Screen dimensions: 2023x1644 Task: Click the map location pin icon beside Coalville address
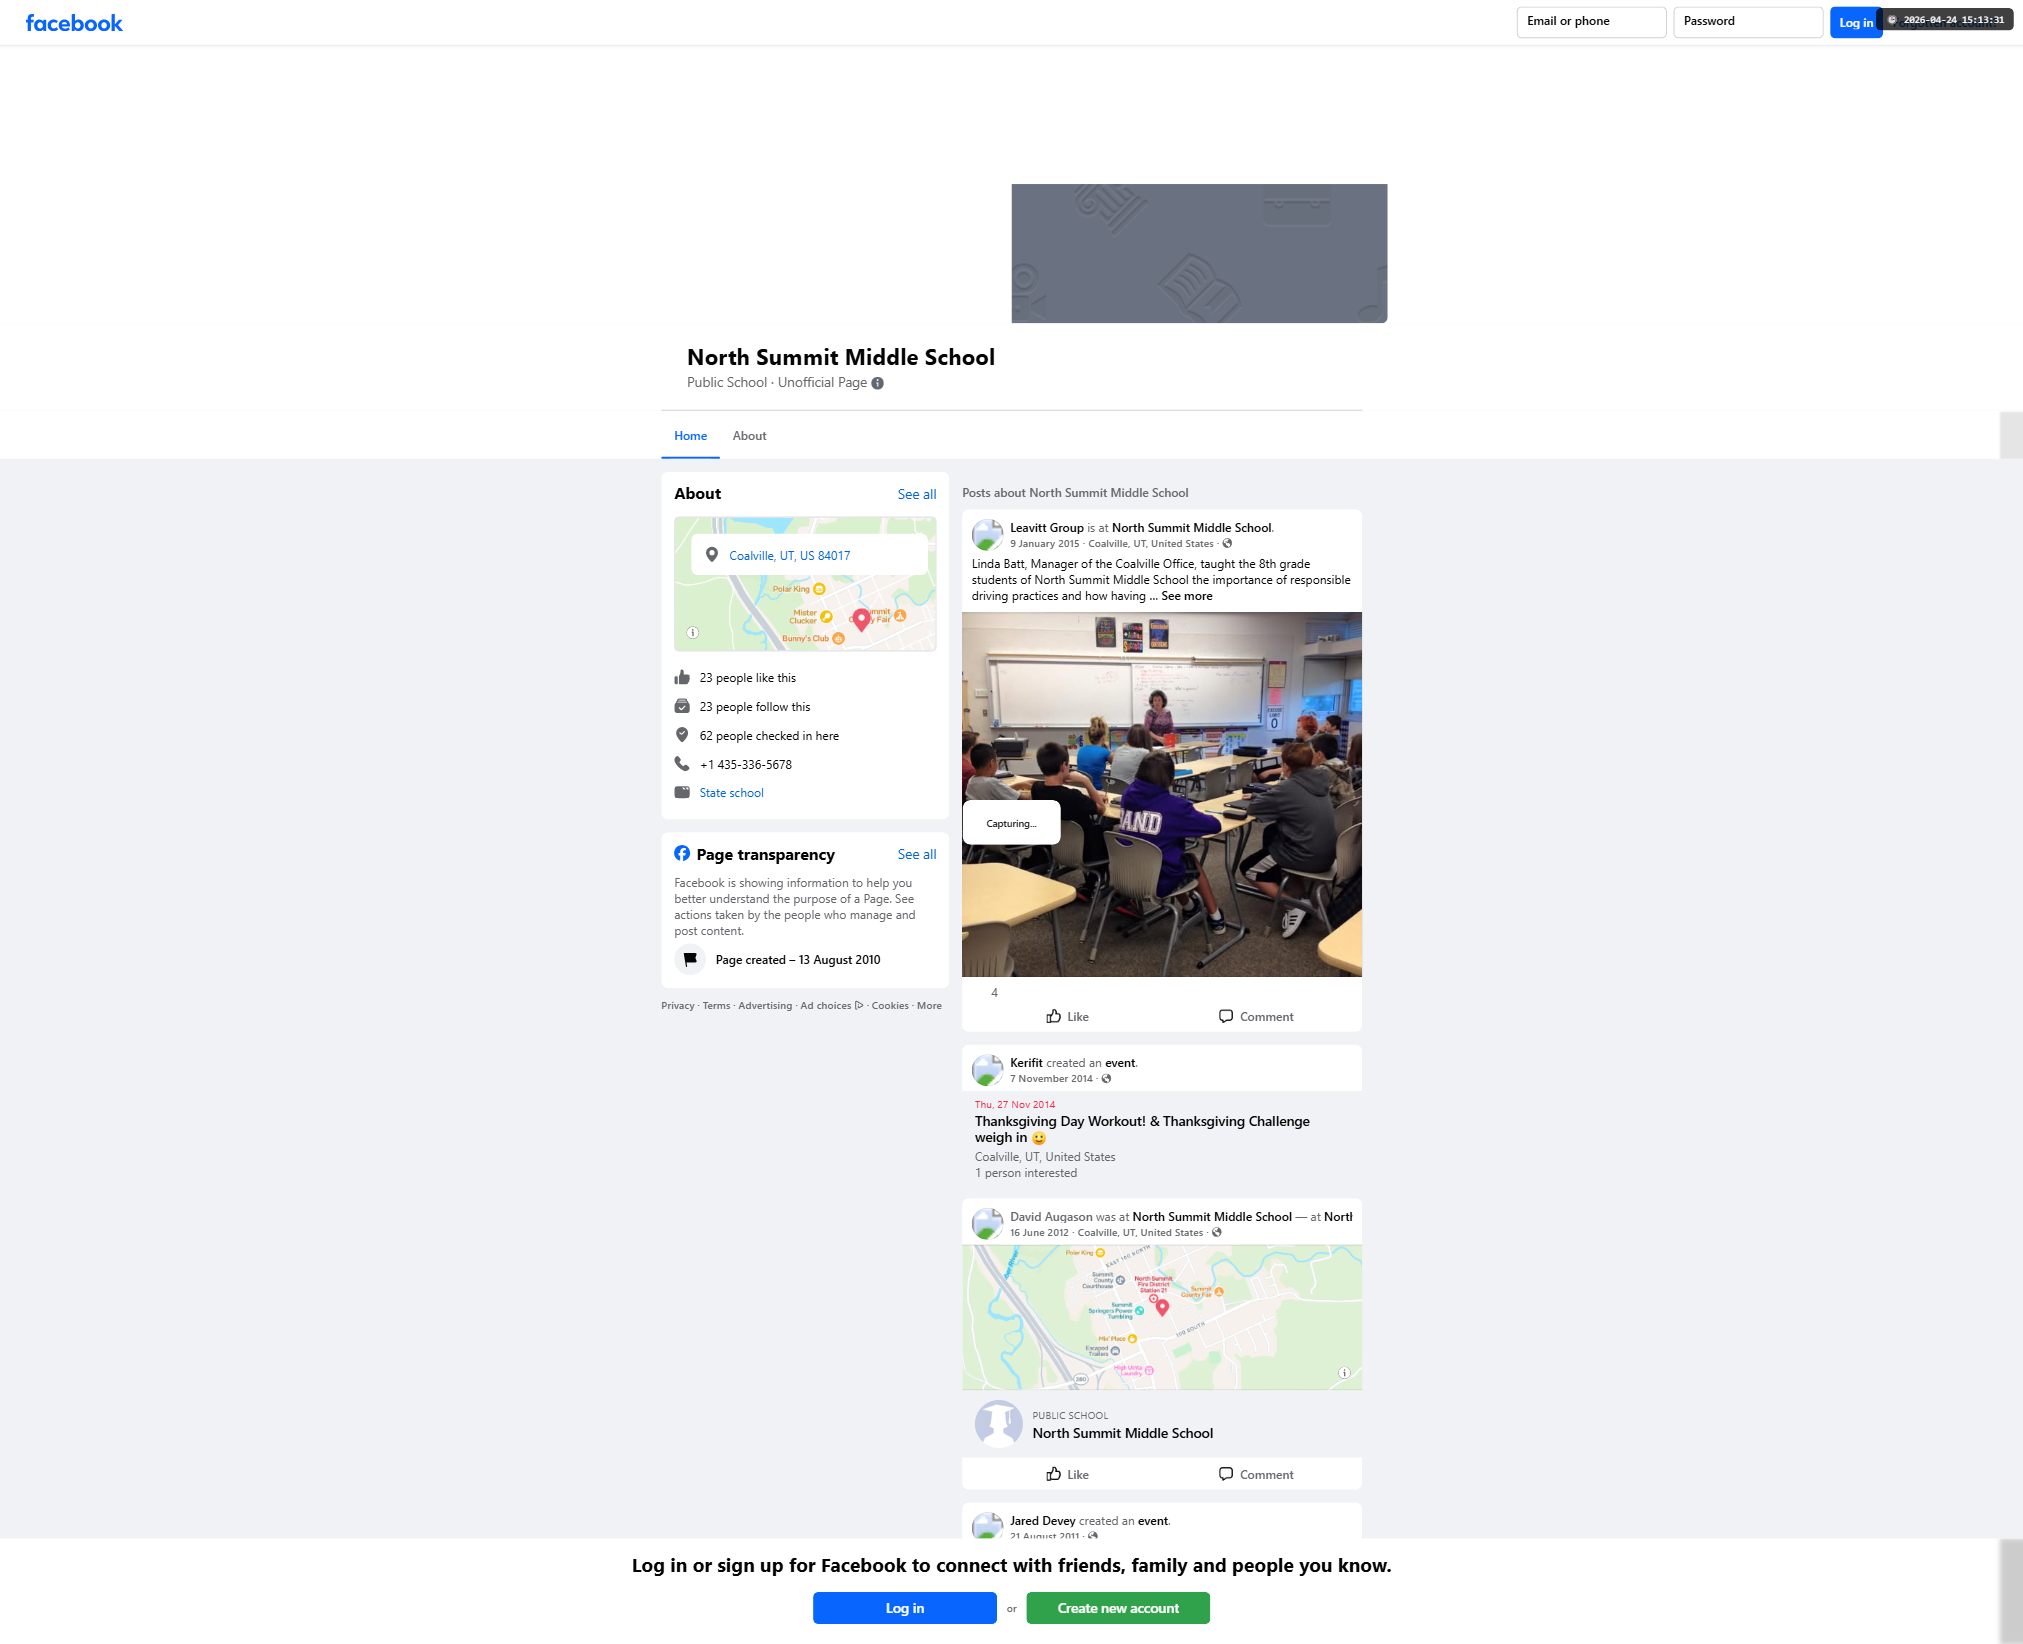coord(711,555)
